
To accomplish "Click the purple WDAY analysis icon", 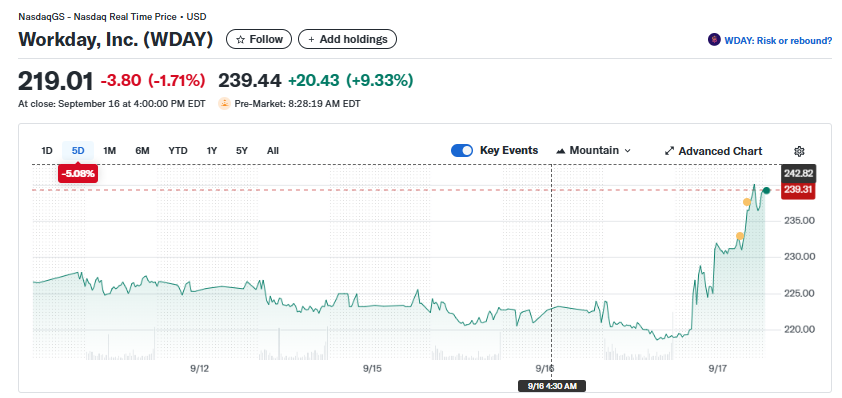I will (x=714, y=39).
